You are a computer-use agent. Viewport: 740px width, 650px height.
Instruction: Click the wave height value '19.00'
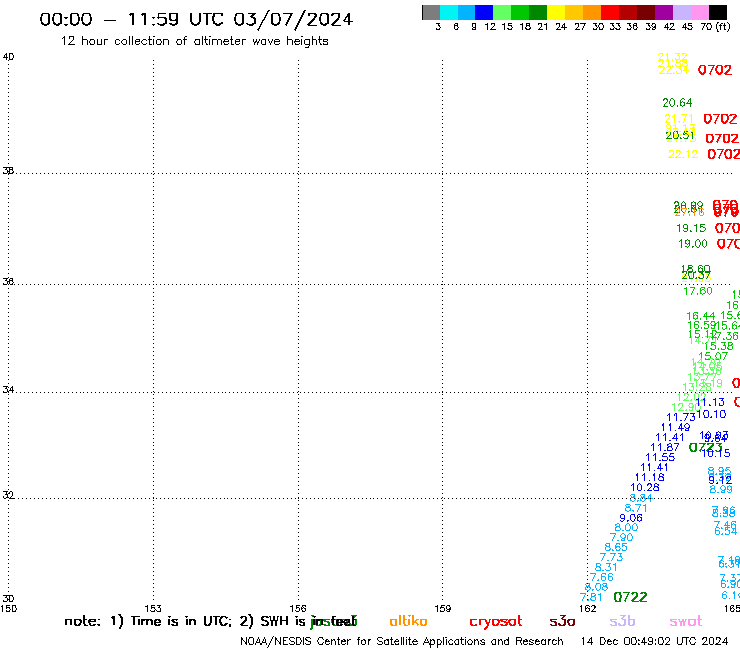[x=693, y=244]
